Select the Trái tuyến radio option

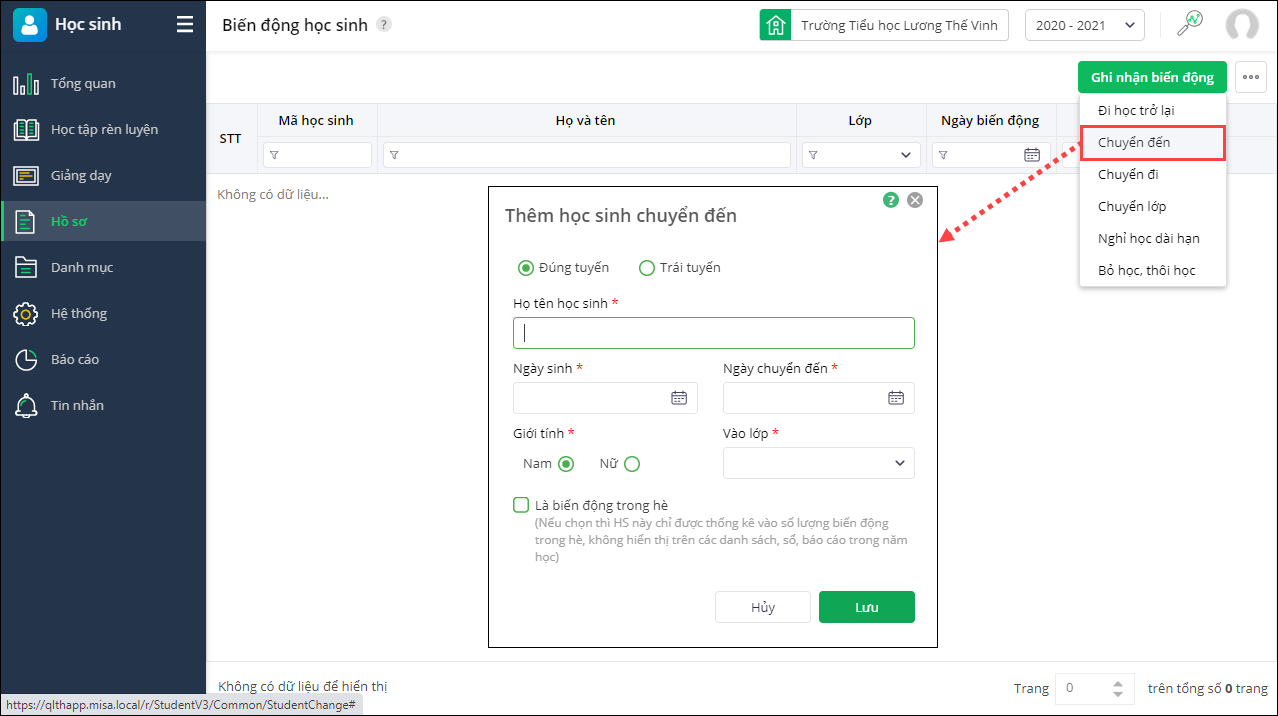tap(647, 268)
